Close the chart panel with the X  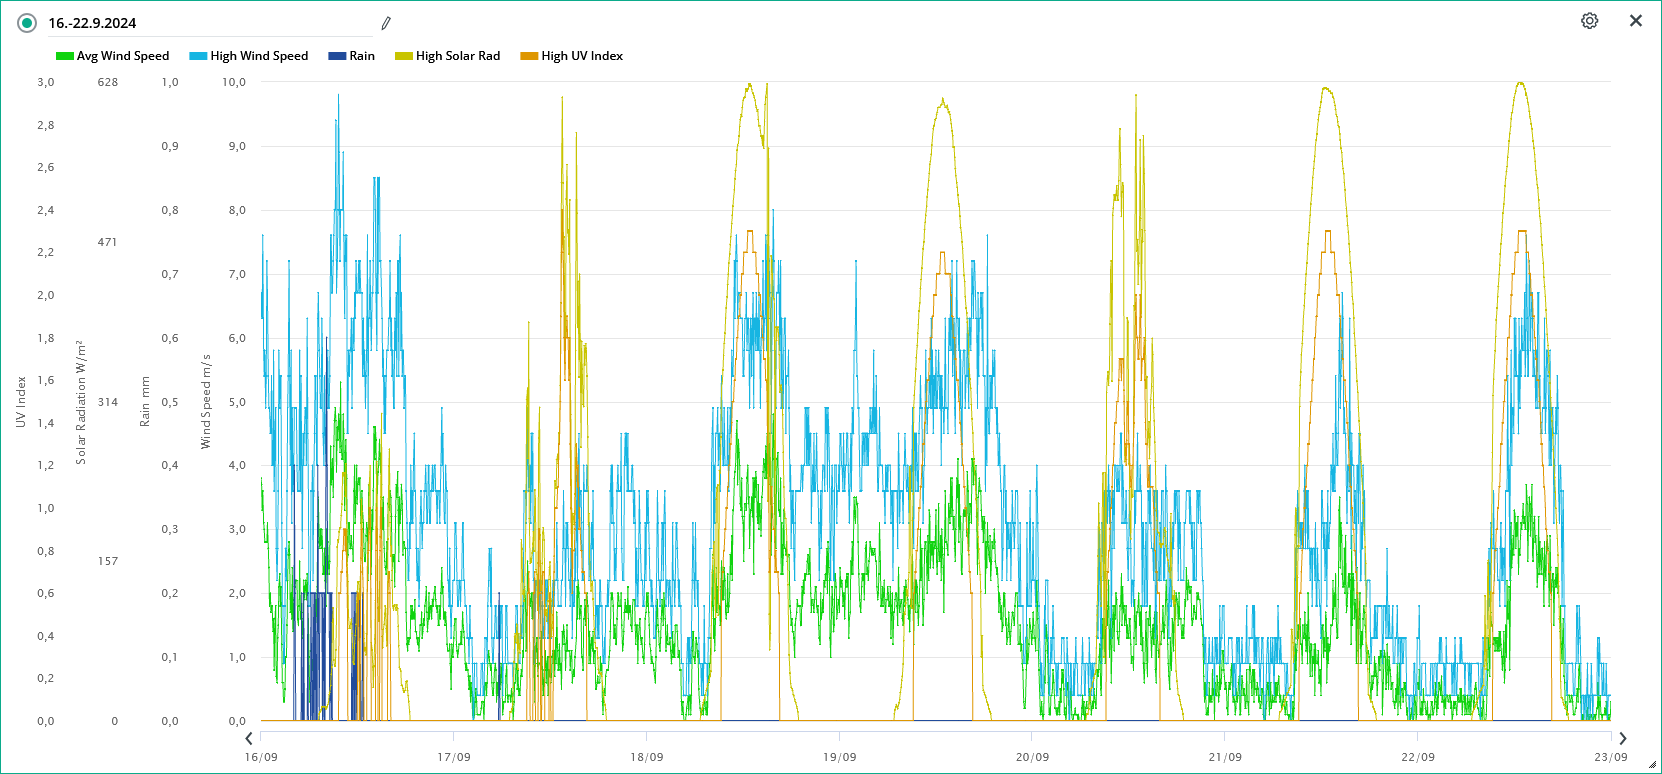coord(1636,21)
